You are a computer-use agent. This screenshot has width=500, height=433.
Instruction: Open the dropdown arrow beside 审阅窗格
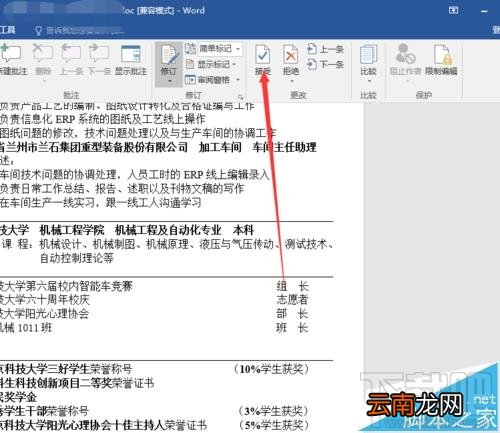click(x=238, y=80)
